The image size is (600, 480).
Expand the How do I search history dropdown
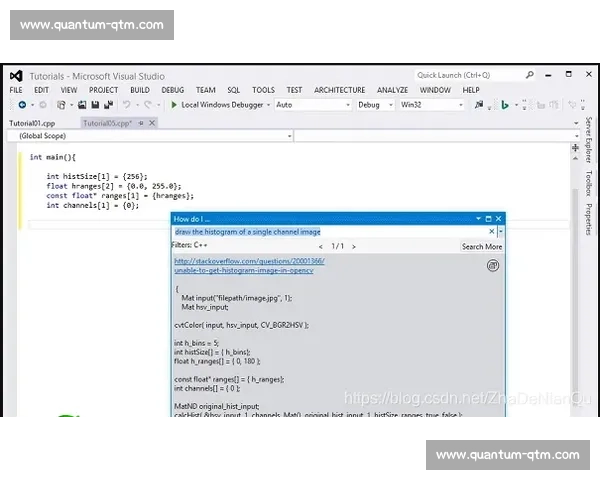tap(501, 231)
